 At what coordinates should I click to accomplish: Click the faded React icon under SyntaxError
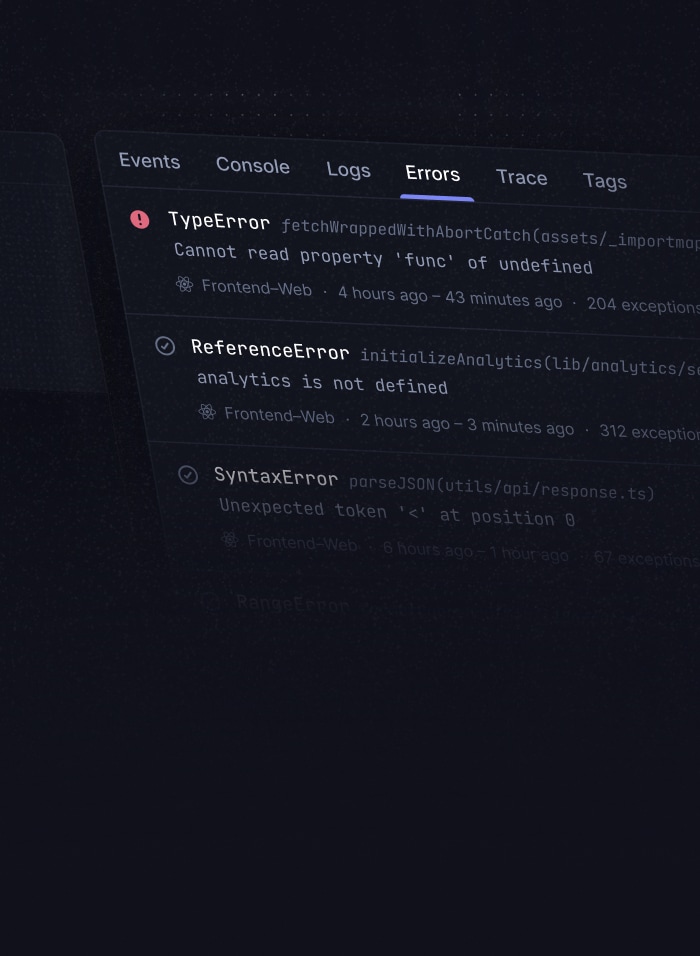(x=230, y=540)
